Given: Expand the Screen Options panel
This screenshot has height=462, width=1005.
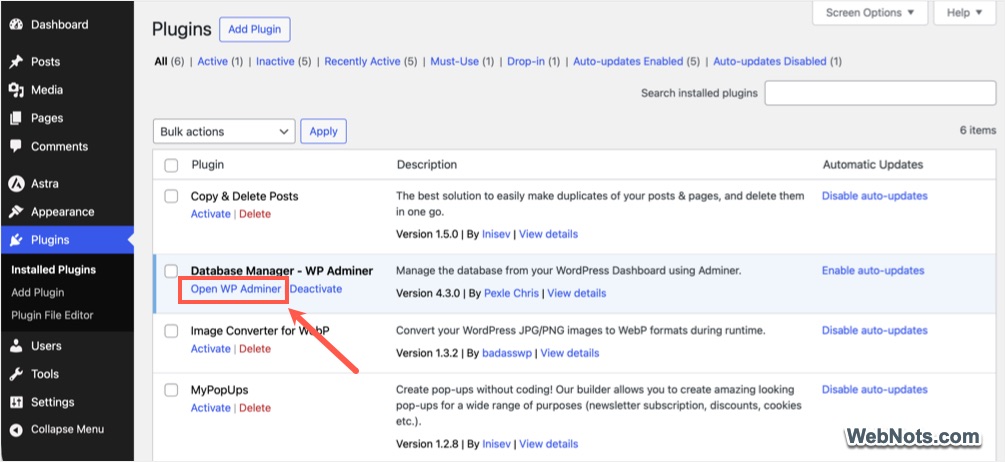Looking at the screenshot, I should click(x=870, y=13).
